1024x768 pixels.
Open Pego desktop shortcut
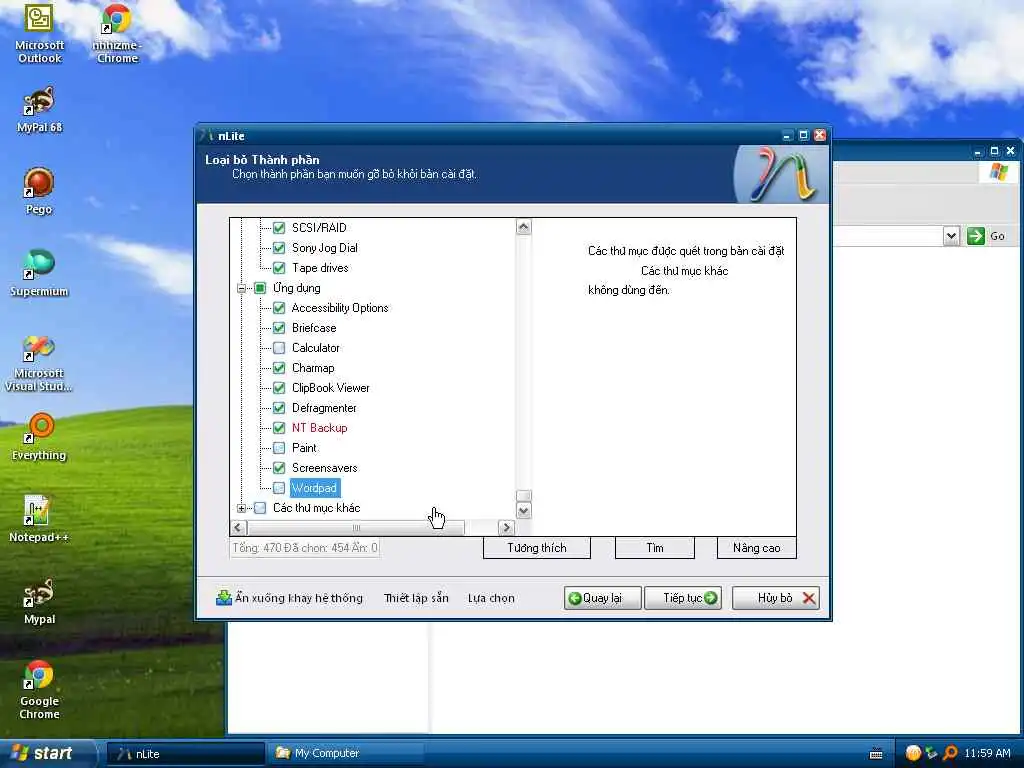pyautogui.click(x=39, y=191)
